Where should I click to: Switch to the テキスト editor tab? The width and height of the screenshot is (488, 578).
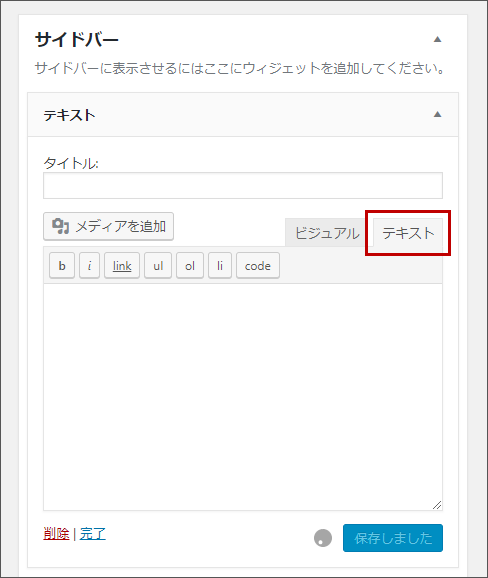tap(408, 233)
